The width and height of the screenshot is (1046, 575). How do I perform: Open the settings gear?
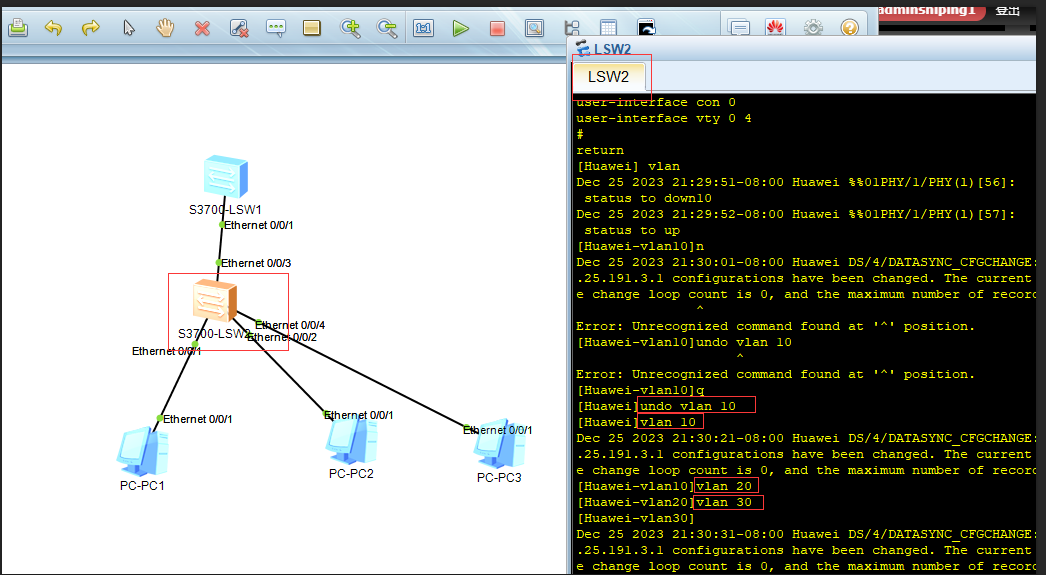coord(813,28)
